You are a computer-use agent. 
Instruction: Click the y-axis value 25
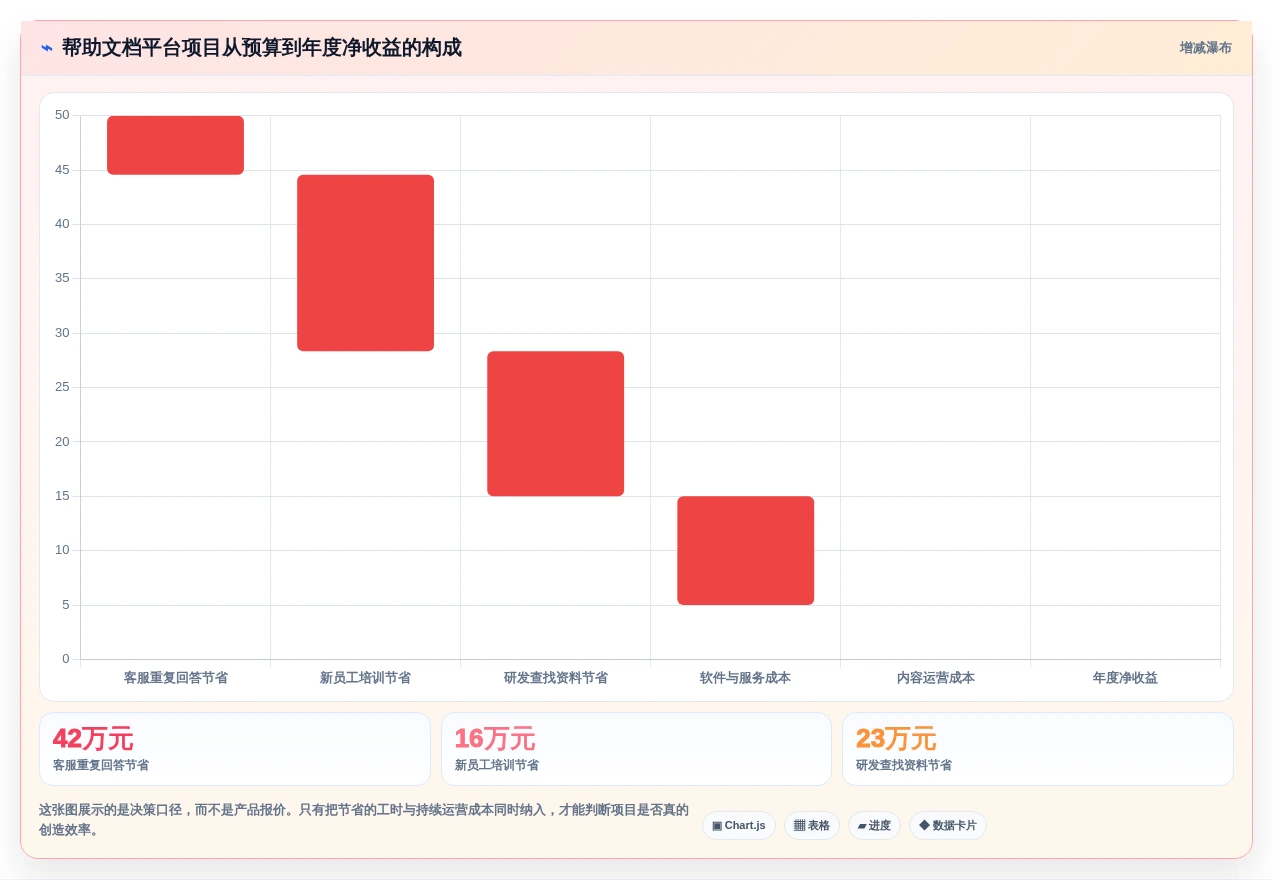pyautogui.click(x=63, y=387)
